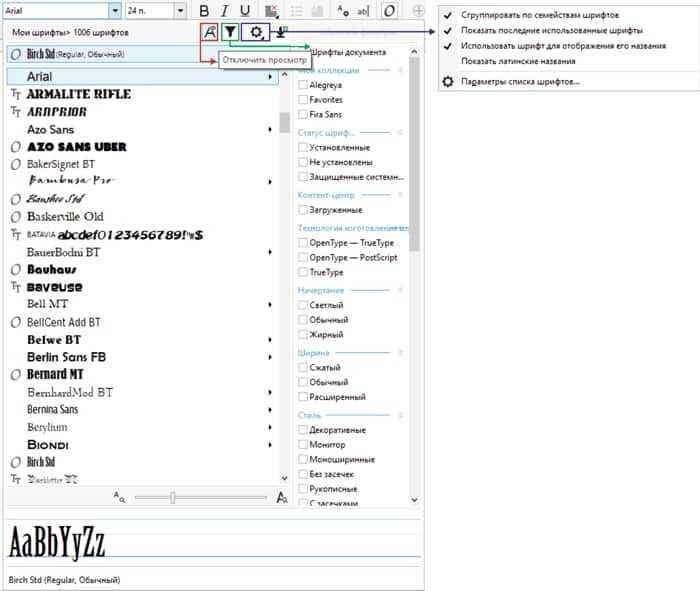700x591 pixels.
Task: Check the Расширенный width filter
Action: pos(303,396)
